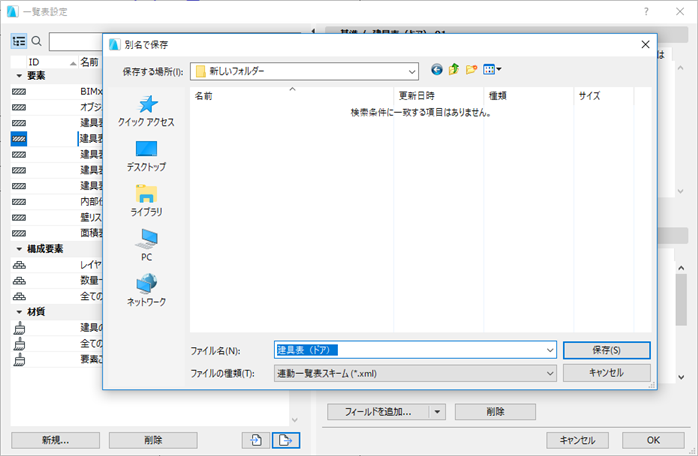Collapse the 構成要素 group
Viewport: 698px width, 456px height.
point(19,249)
